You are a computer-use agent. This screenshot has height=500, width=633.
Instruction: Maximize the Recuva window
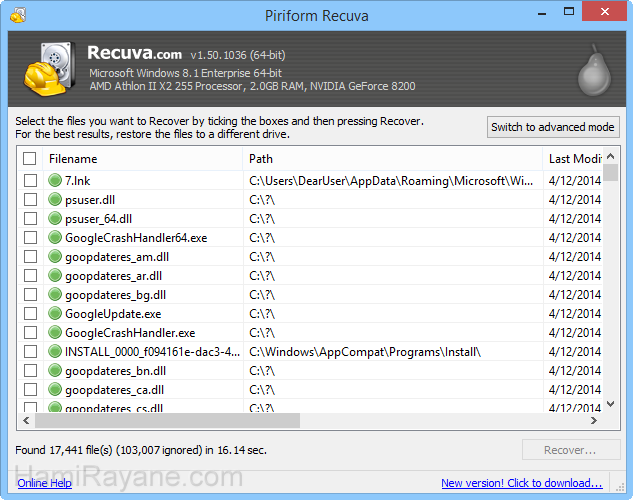pos(569,11)
